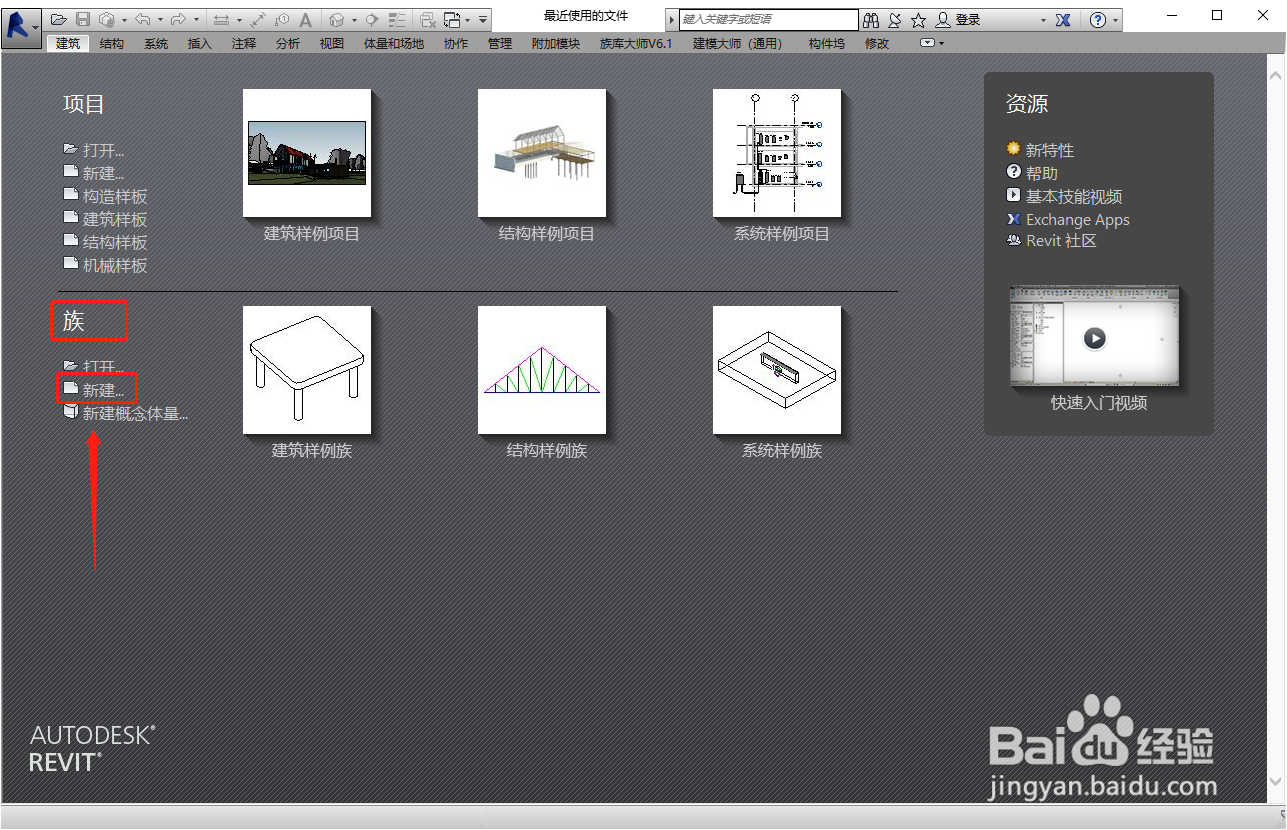The width and height of the screenshot is (1287, 830).
Task: Open the 建筑样例项目 thumbnail
Action: (307, 153)
